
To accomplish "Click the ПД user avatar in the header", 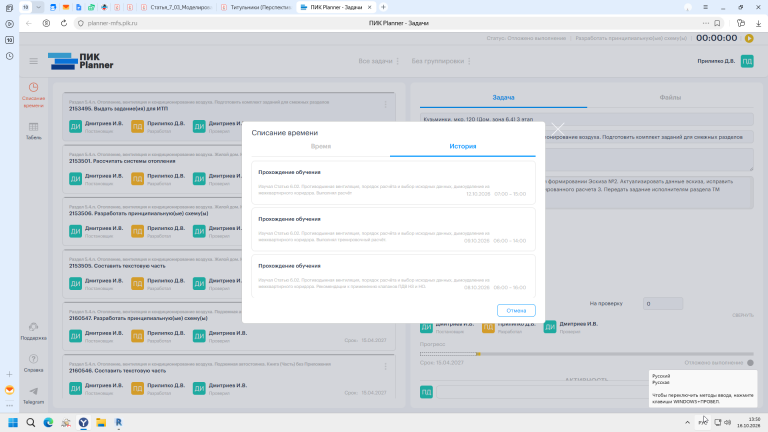I will [x=747, y=61].
